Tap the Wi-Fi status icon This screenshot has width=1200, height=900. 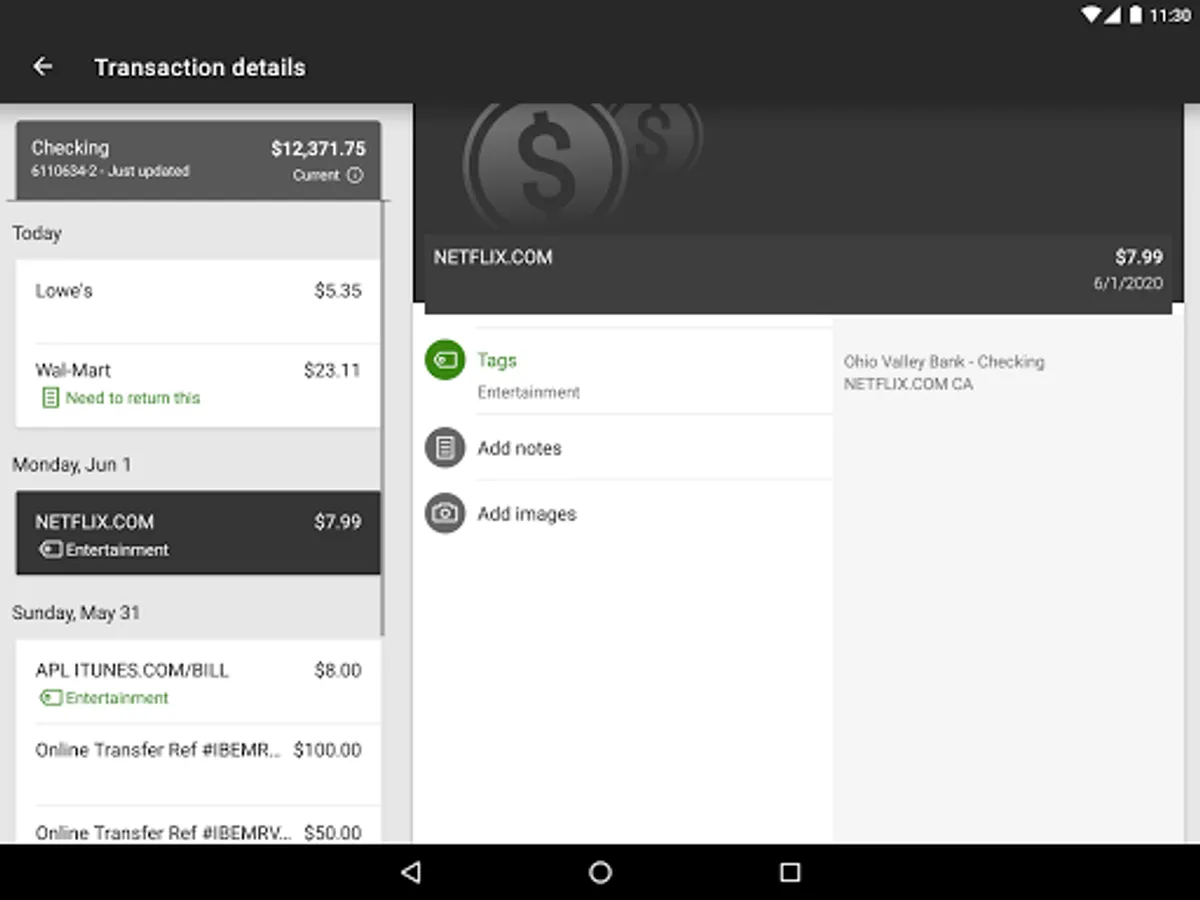(1092, 15)
